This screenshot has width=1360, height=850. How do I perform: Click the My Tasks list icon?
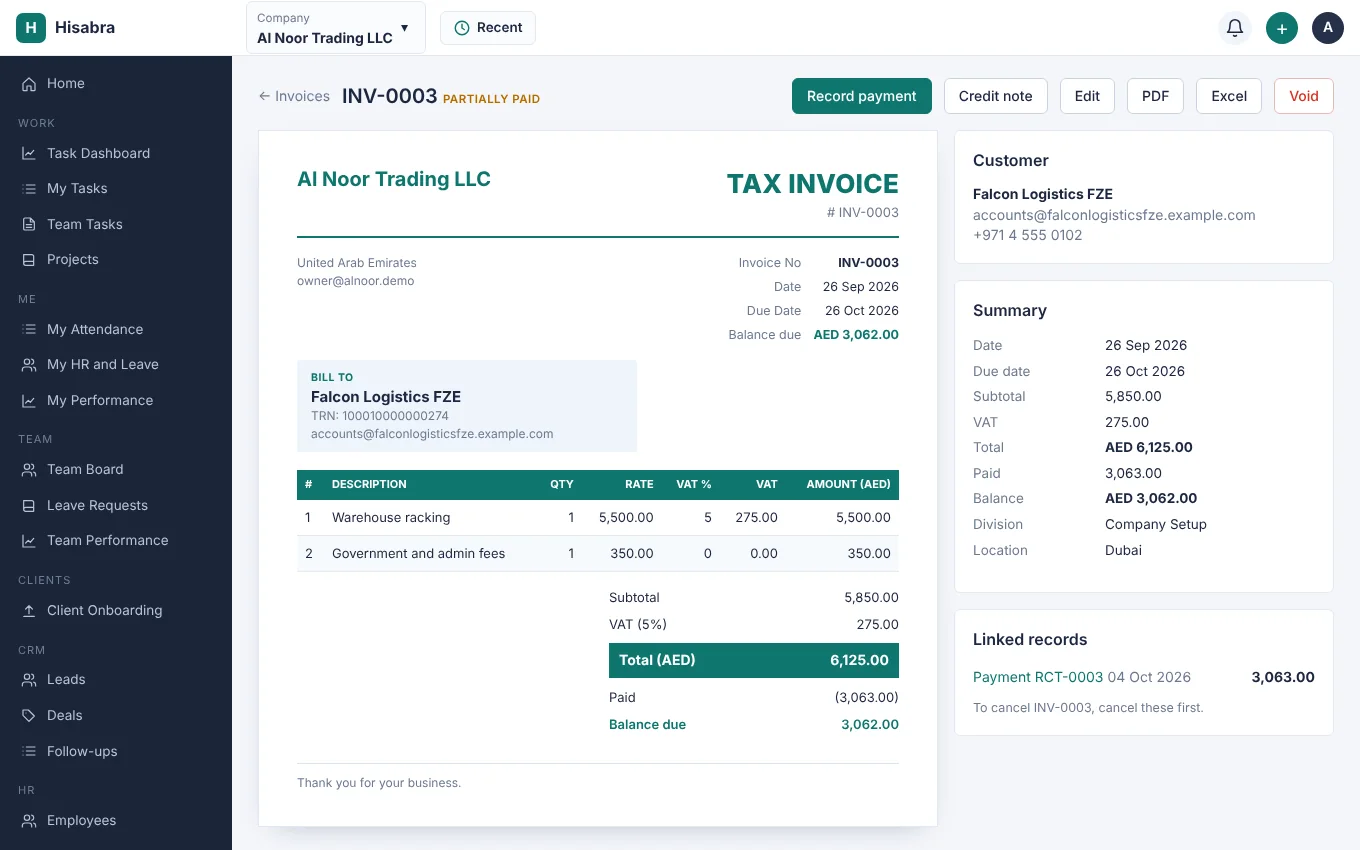29,189
